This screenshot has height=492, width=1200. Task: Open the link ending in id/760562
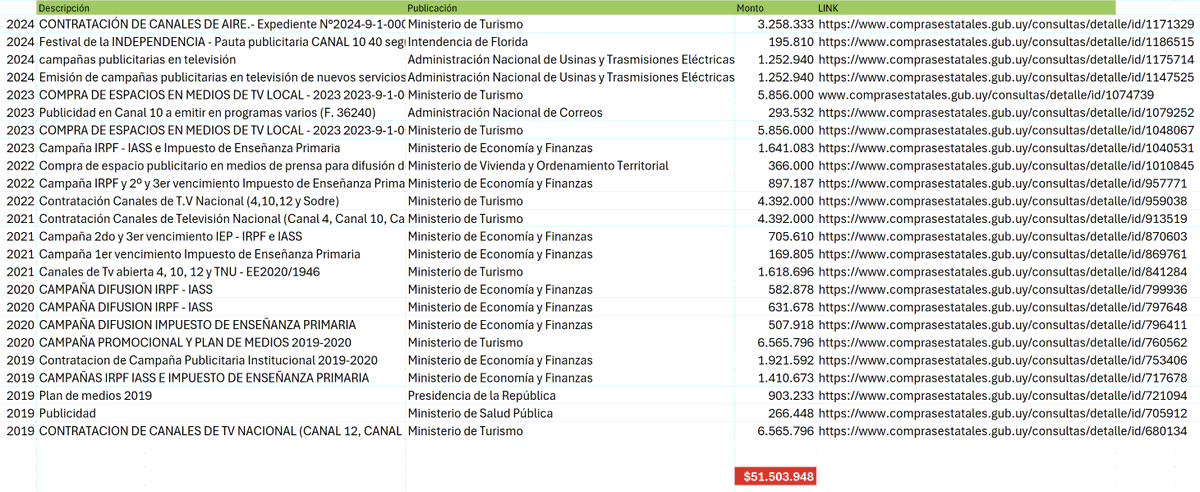tap(1002, 343)
